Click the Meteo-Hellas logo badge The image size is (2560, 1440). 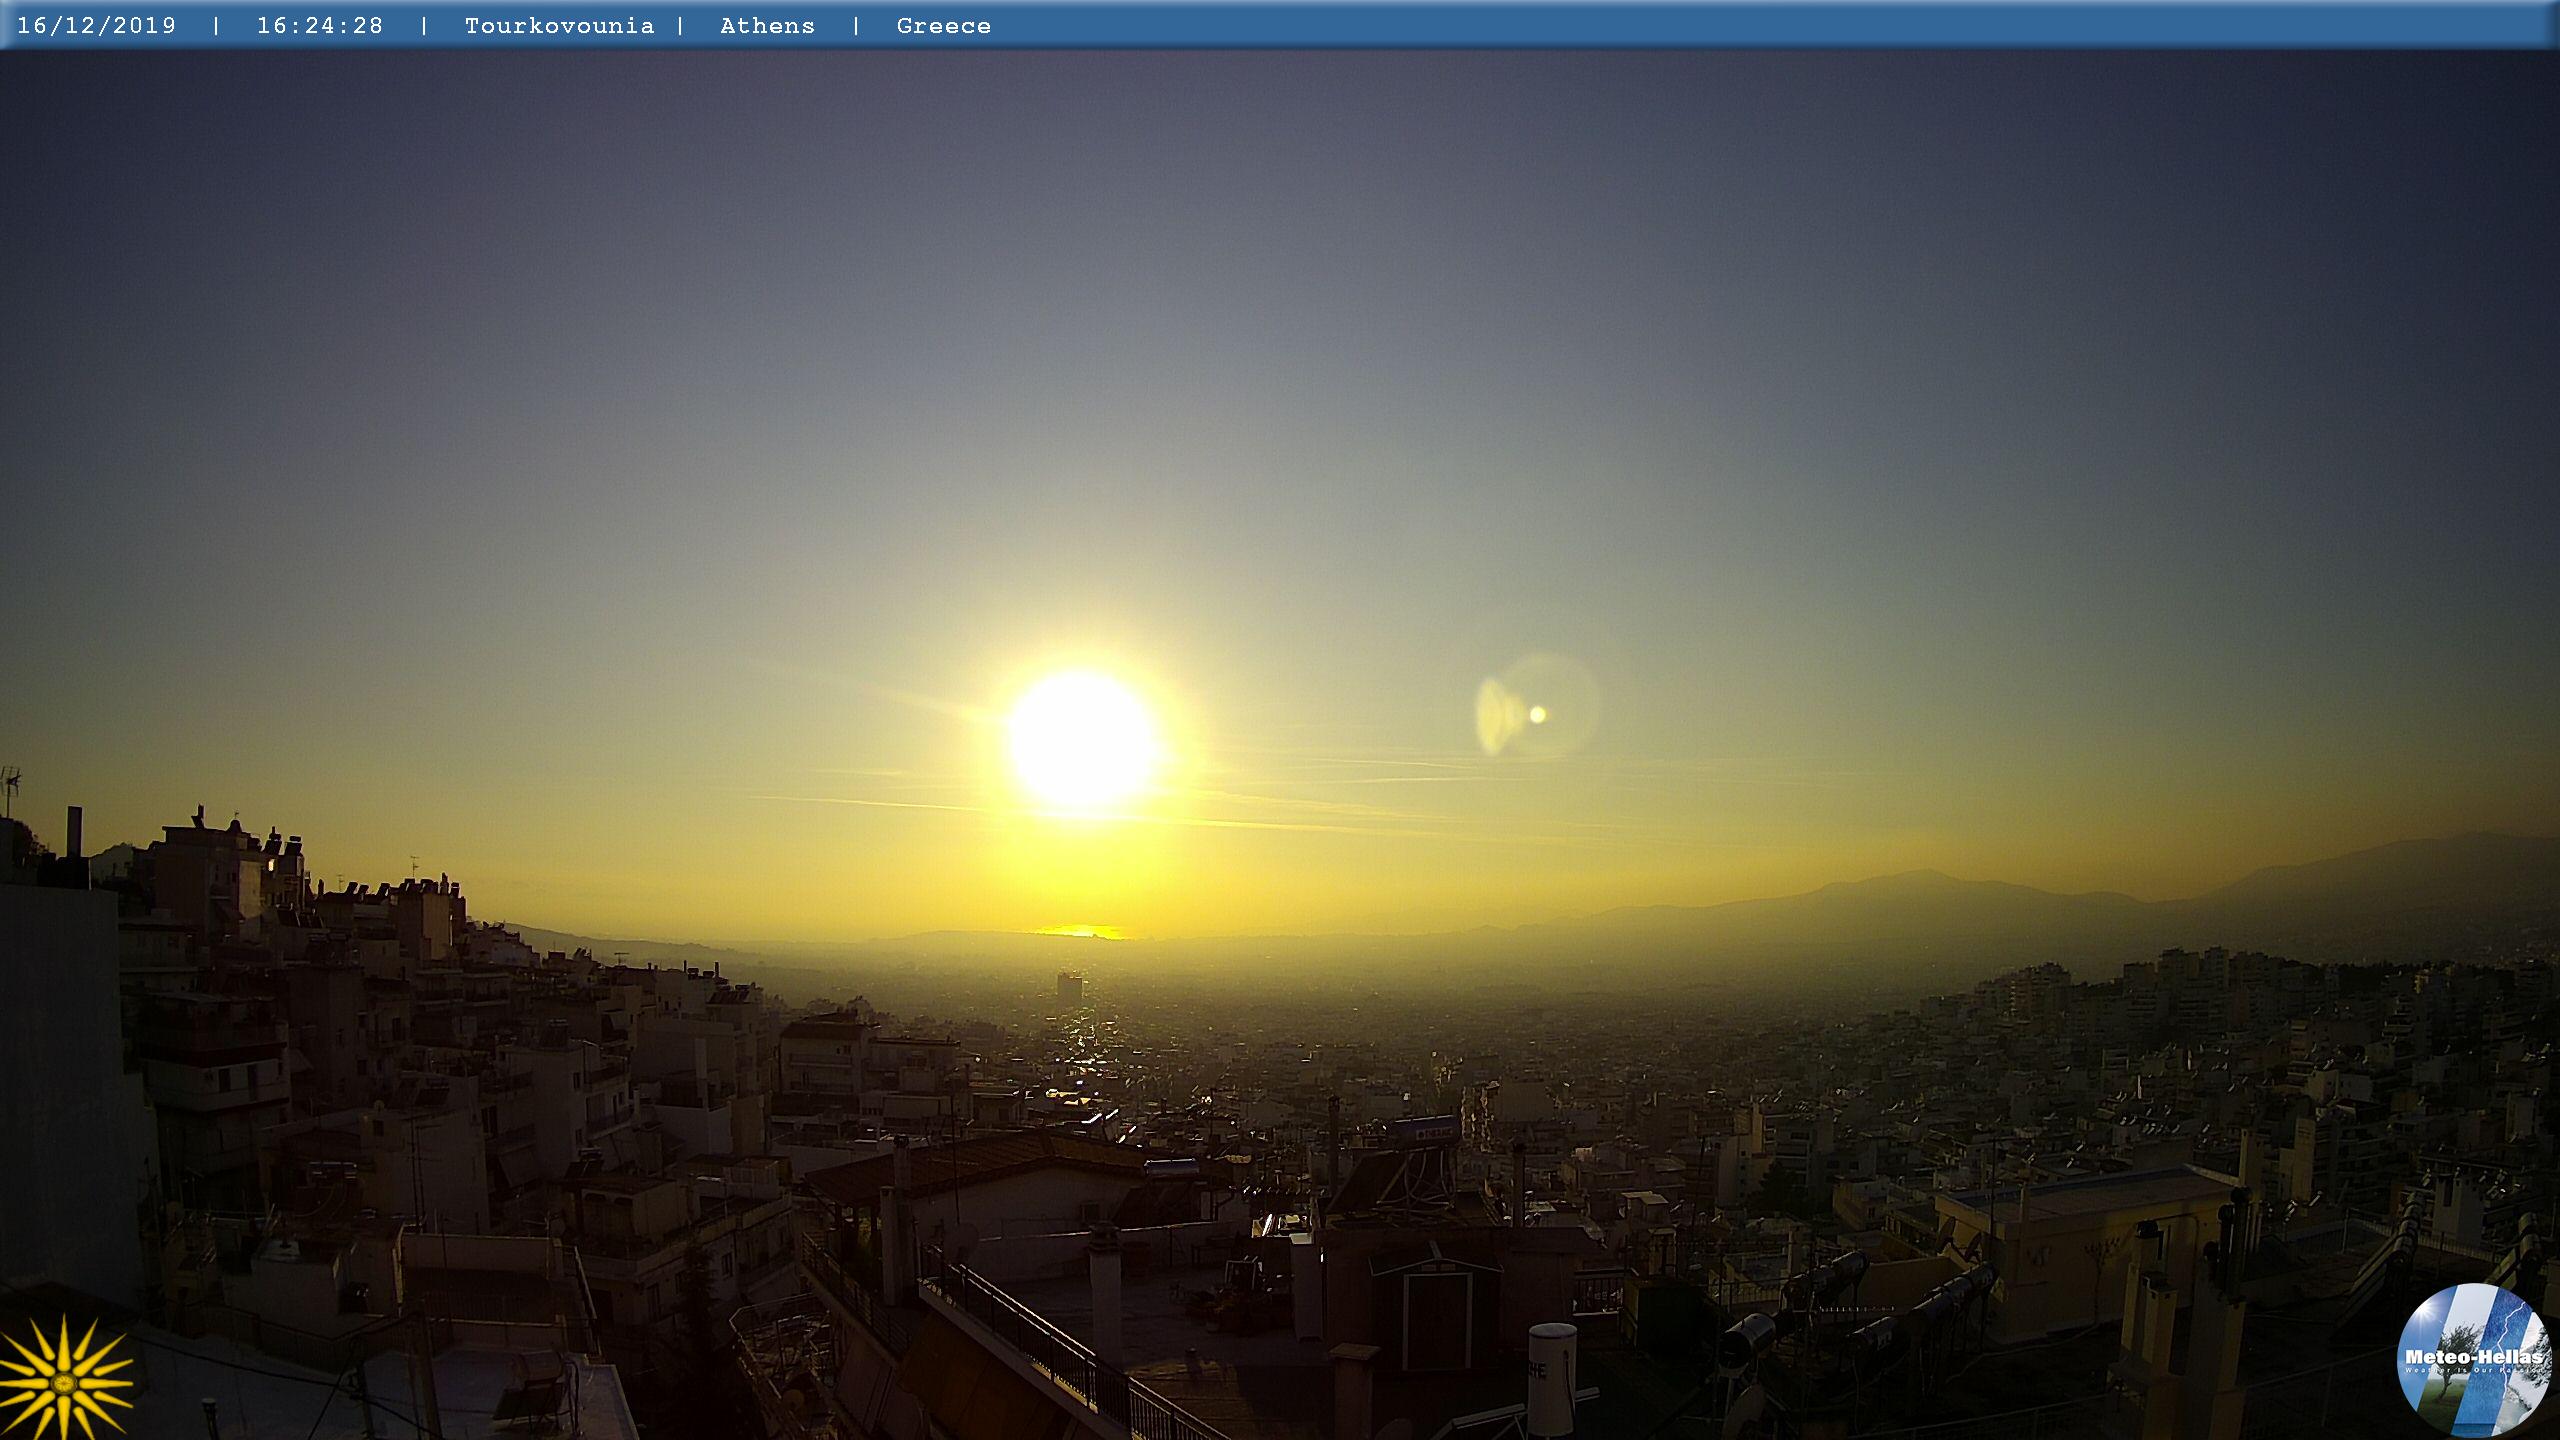[x=2472, y=1358]
